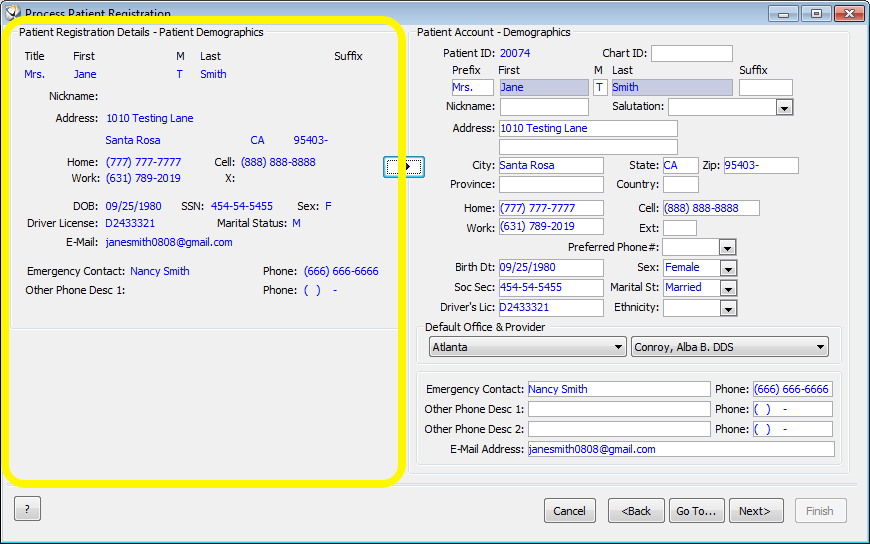Open the Conroy, Alba B. DDS provider dropdown
Viewport: 870px width, 544px height.
click(x=730, y=347)
